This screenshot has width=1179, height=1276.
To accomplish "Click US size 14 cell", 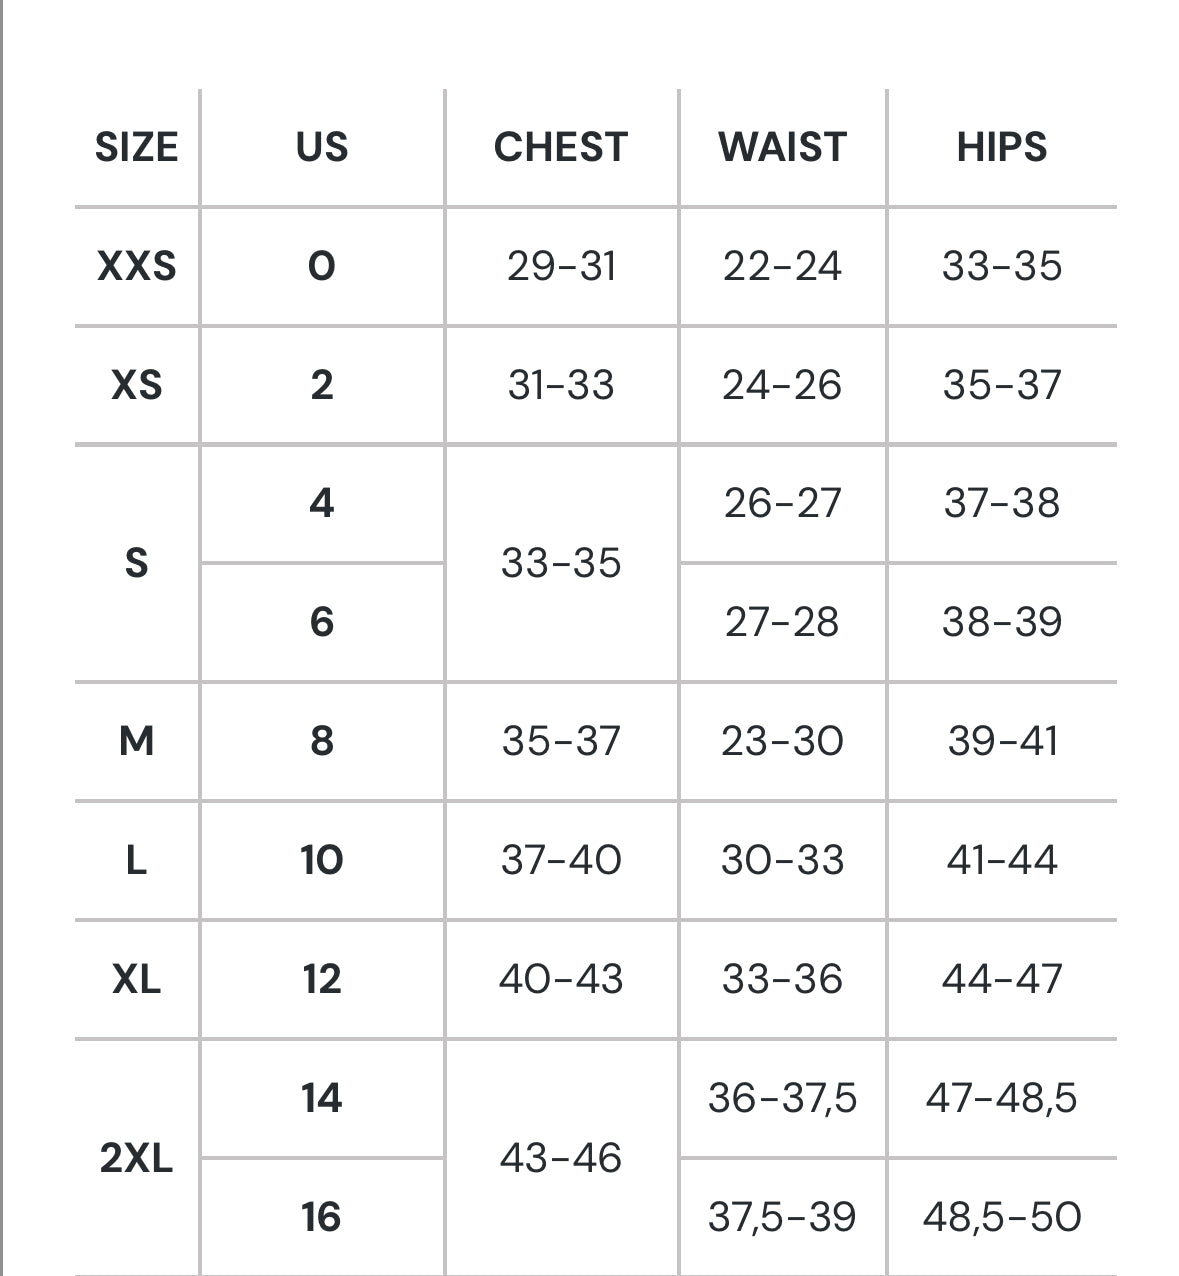I will tap(322, 1098).
